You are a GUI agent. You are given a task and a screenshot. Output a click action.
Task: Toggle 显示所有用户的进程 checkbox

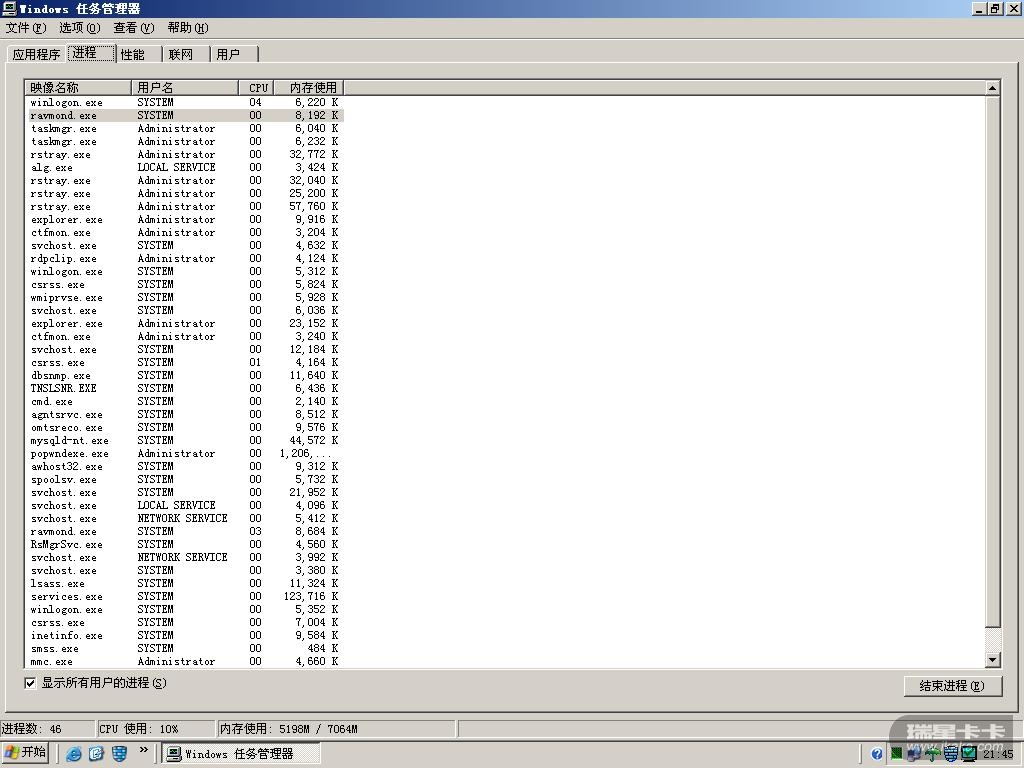pos(30,683)
